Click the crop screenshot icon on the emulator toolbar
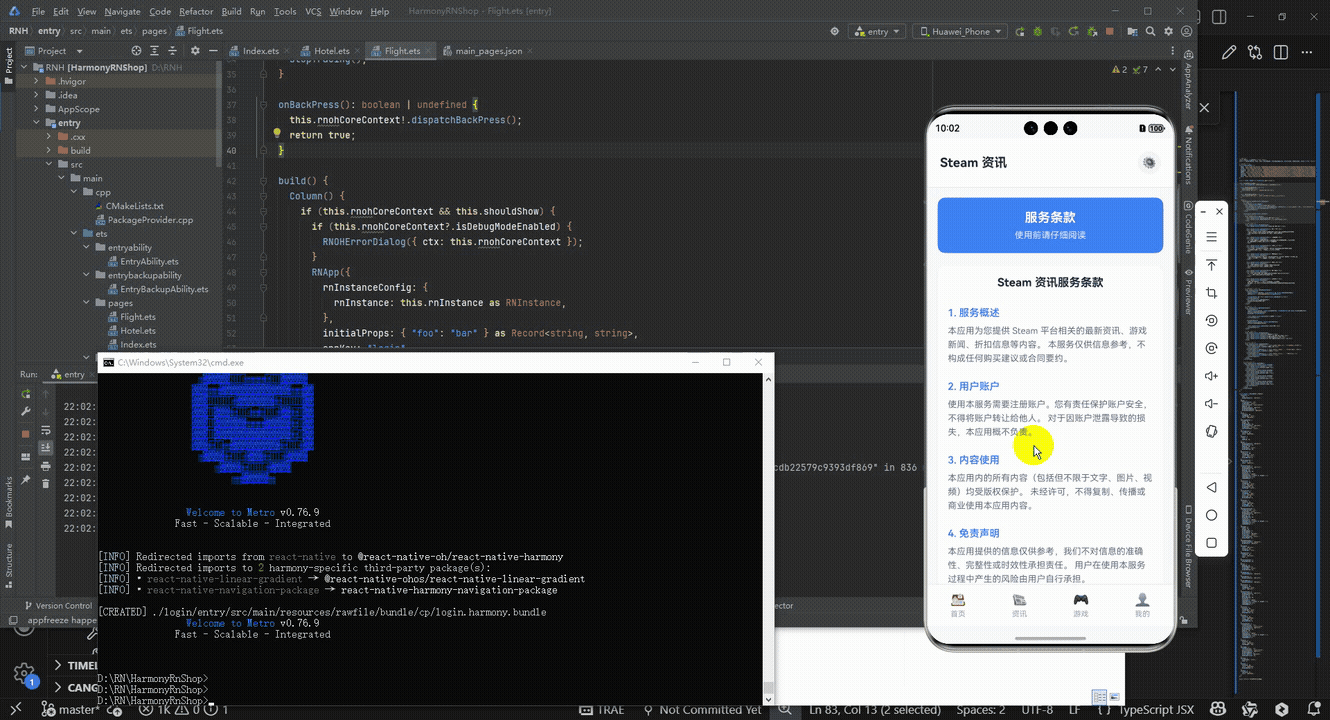This screenshot has height=720, width=1330. (1211, 293)
